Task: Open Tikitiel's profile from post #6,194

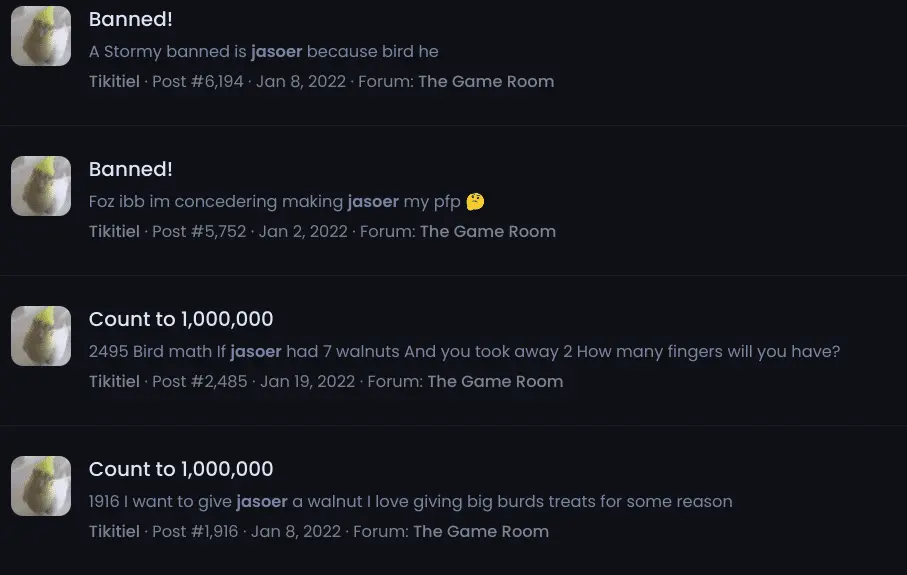Action: [114, 82]
